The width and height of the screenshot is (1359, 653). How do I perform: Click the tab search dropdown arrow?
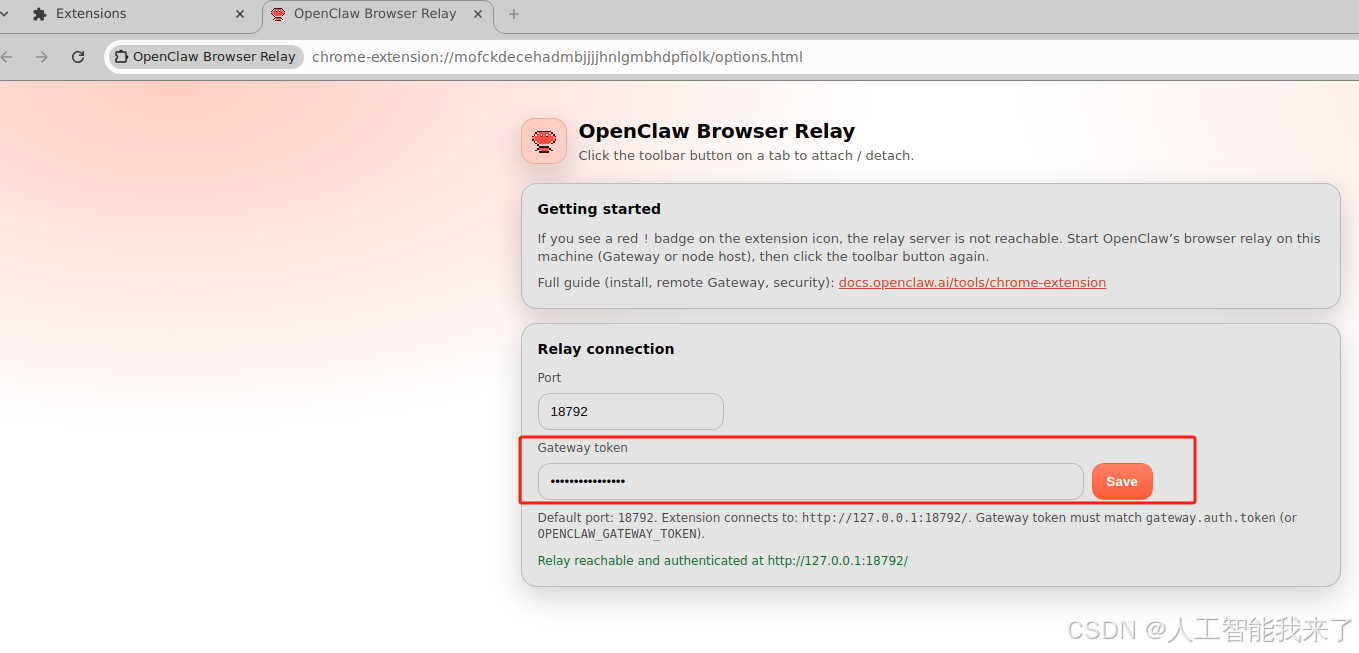tap(4, 14)
